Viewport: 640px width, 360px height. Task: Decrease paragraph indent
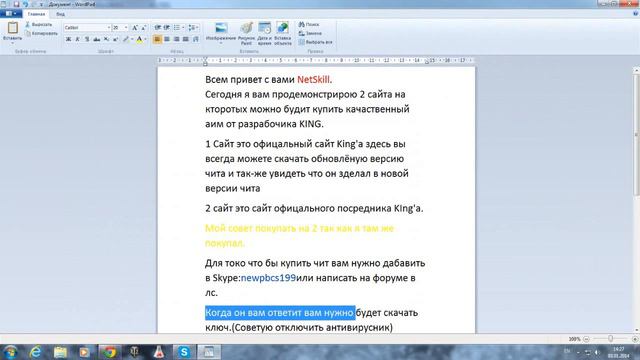[x=158, y=27]
